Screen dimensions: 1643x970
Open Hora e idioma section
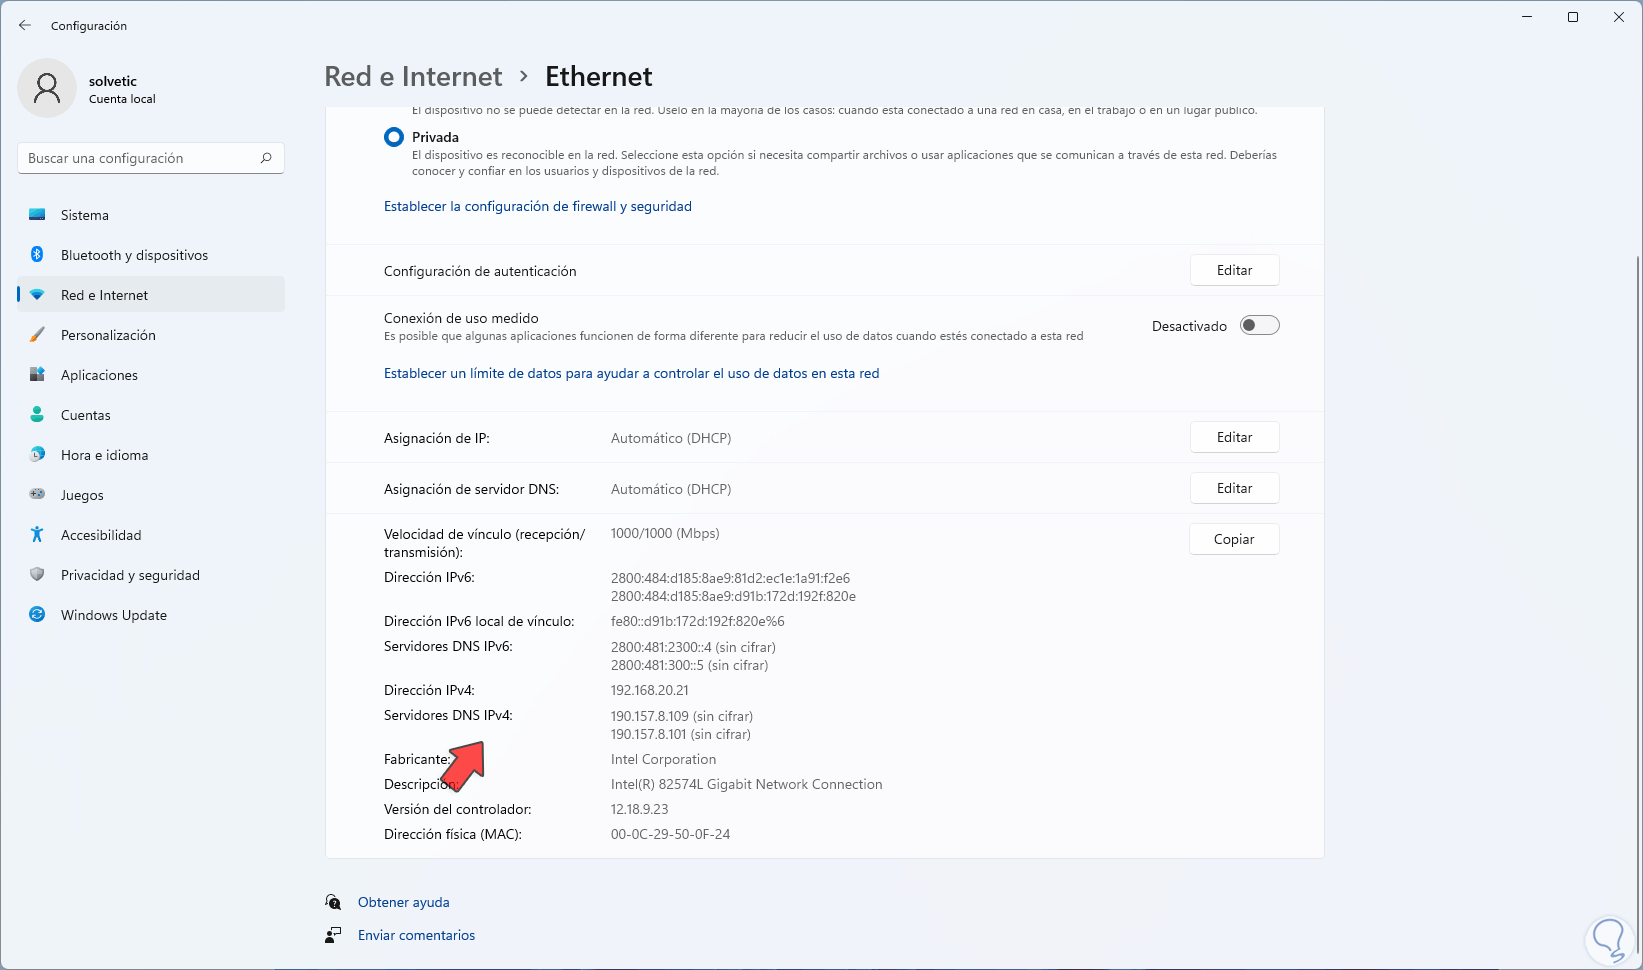tap(104, 455)
